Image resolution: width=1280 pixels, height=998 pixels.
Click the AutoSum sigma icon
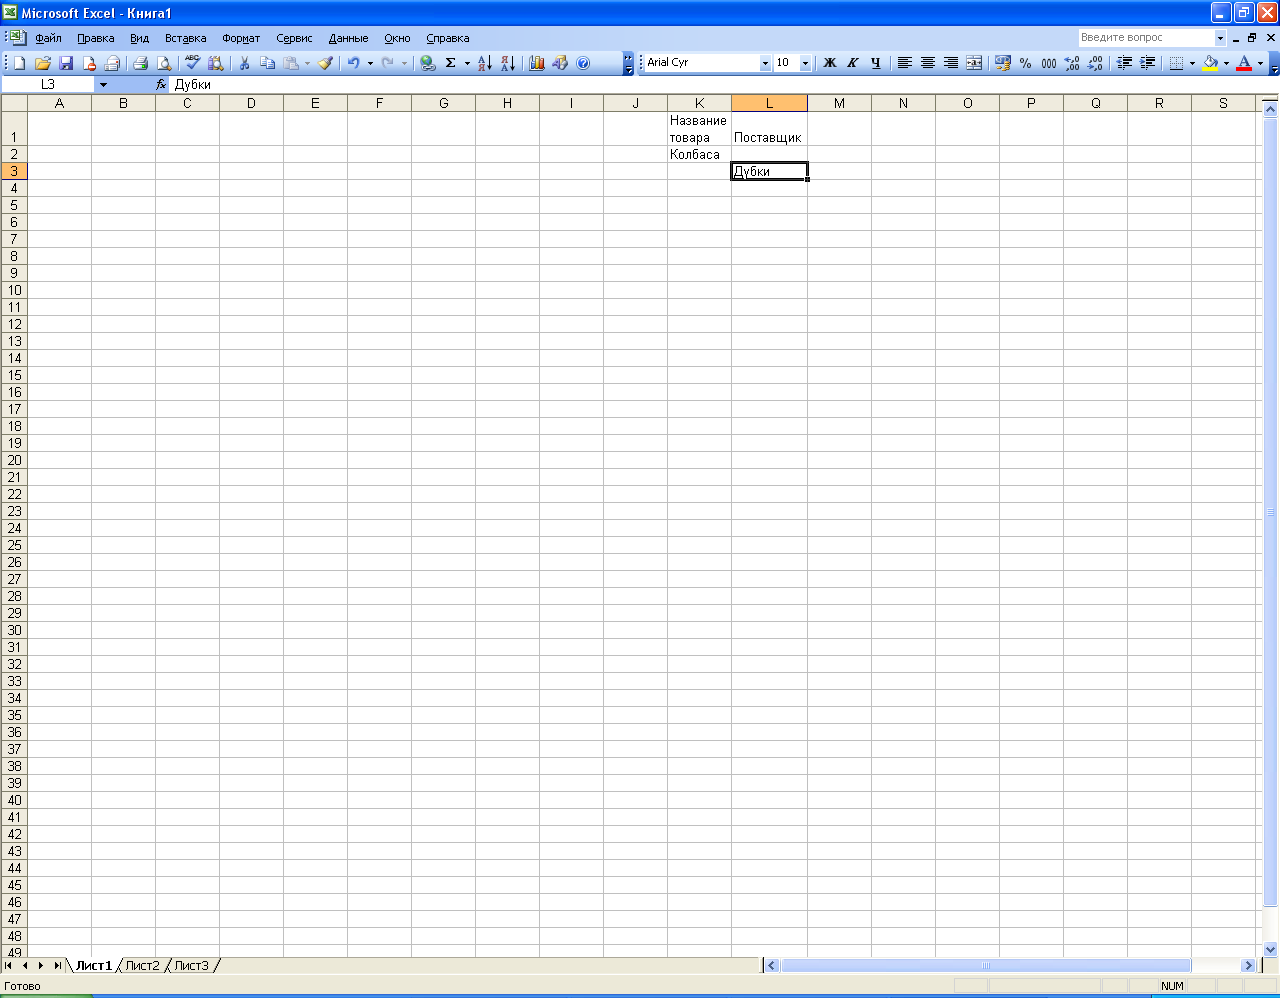(x=451, y=63)
